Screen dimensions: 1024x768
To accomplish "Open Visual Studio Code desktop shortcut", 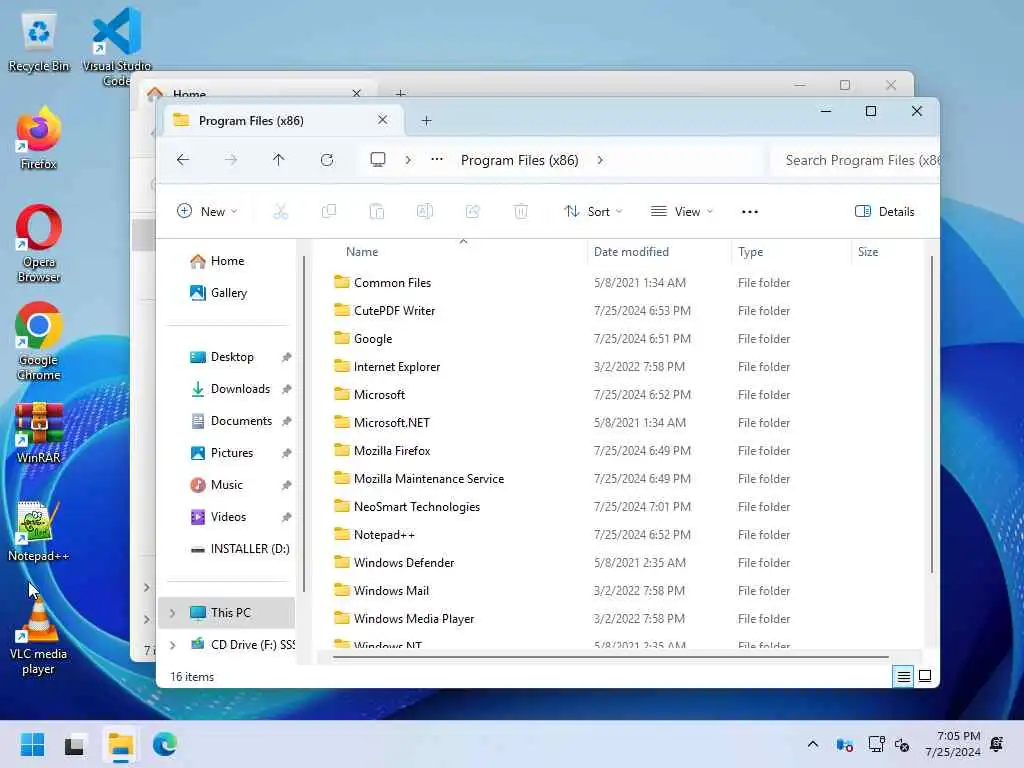I will [116, 47].
